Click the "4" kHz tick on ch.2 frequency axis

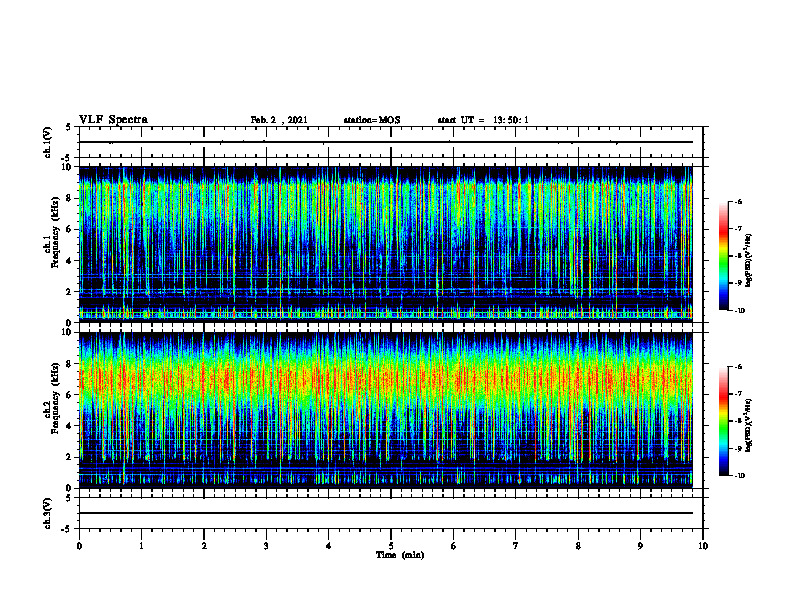pos(70,426)
